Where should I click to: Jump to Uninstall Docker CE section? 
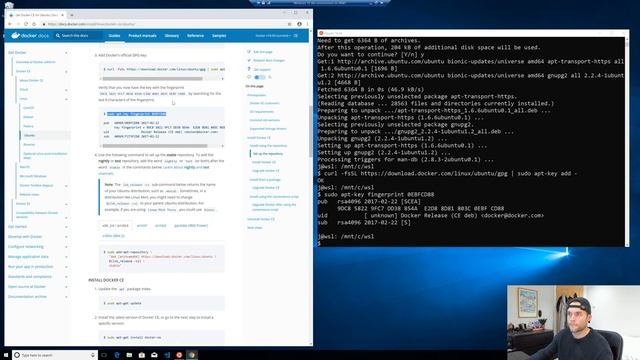pos(261,219)
